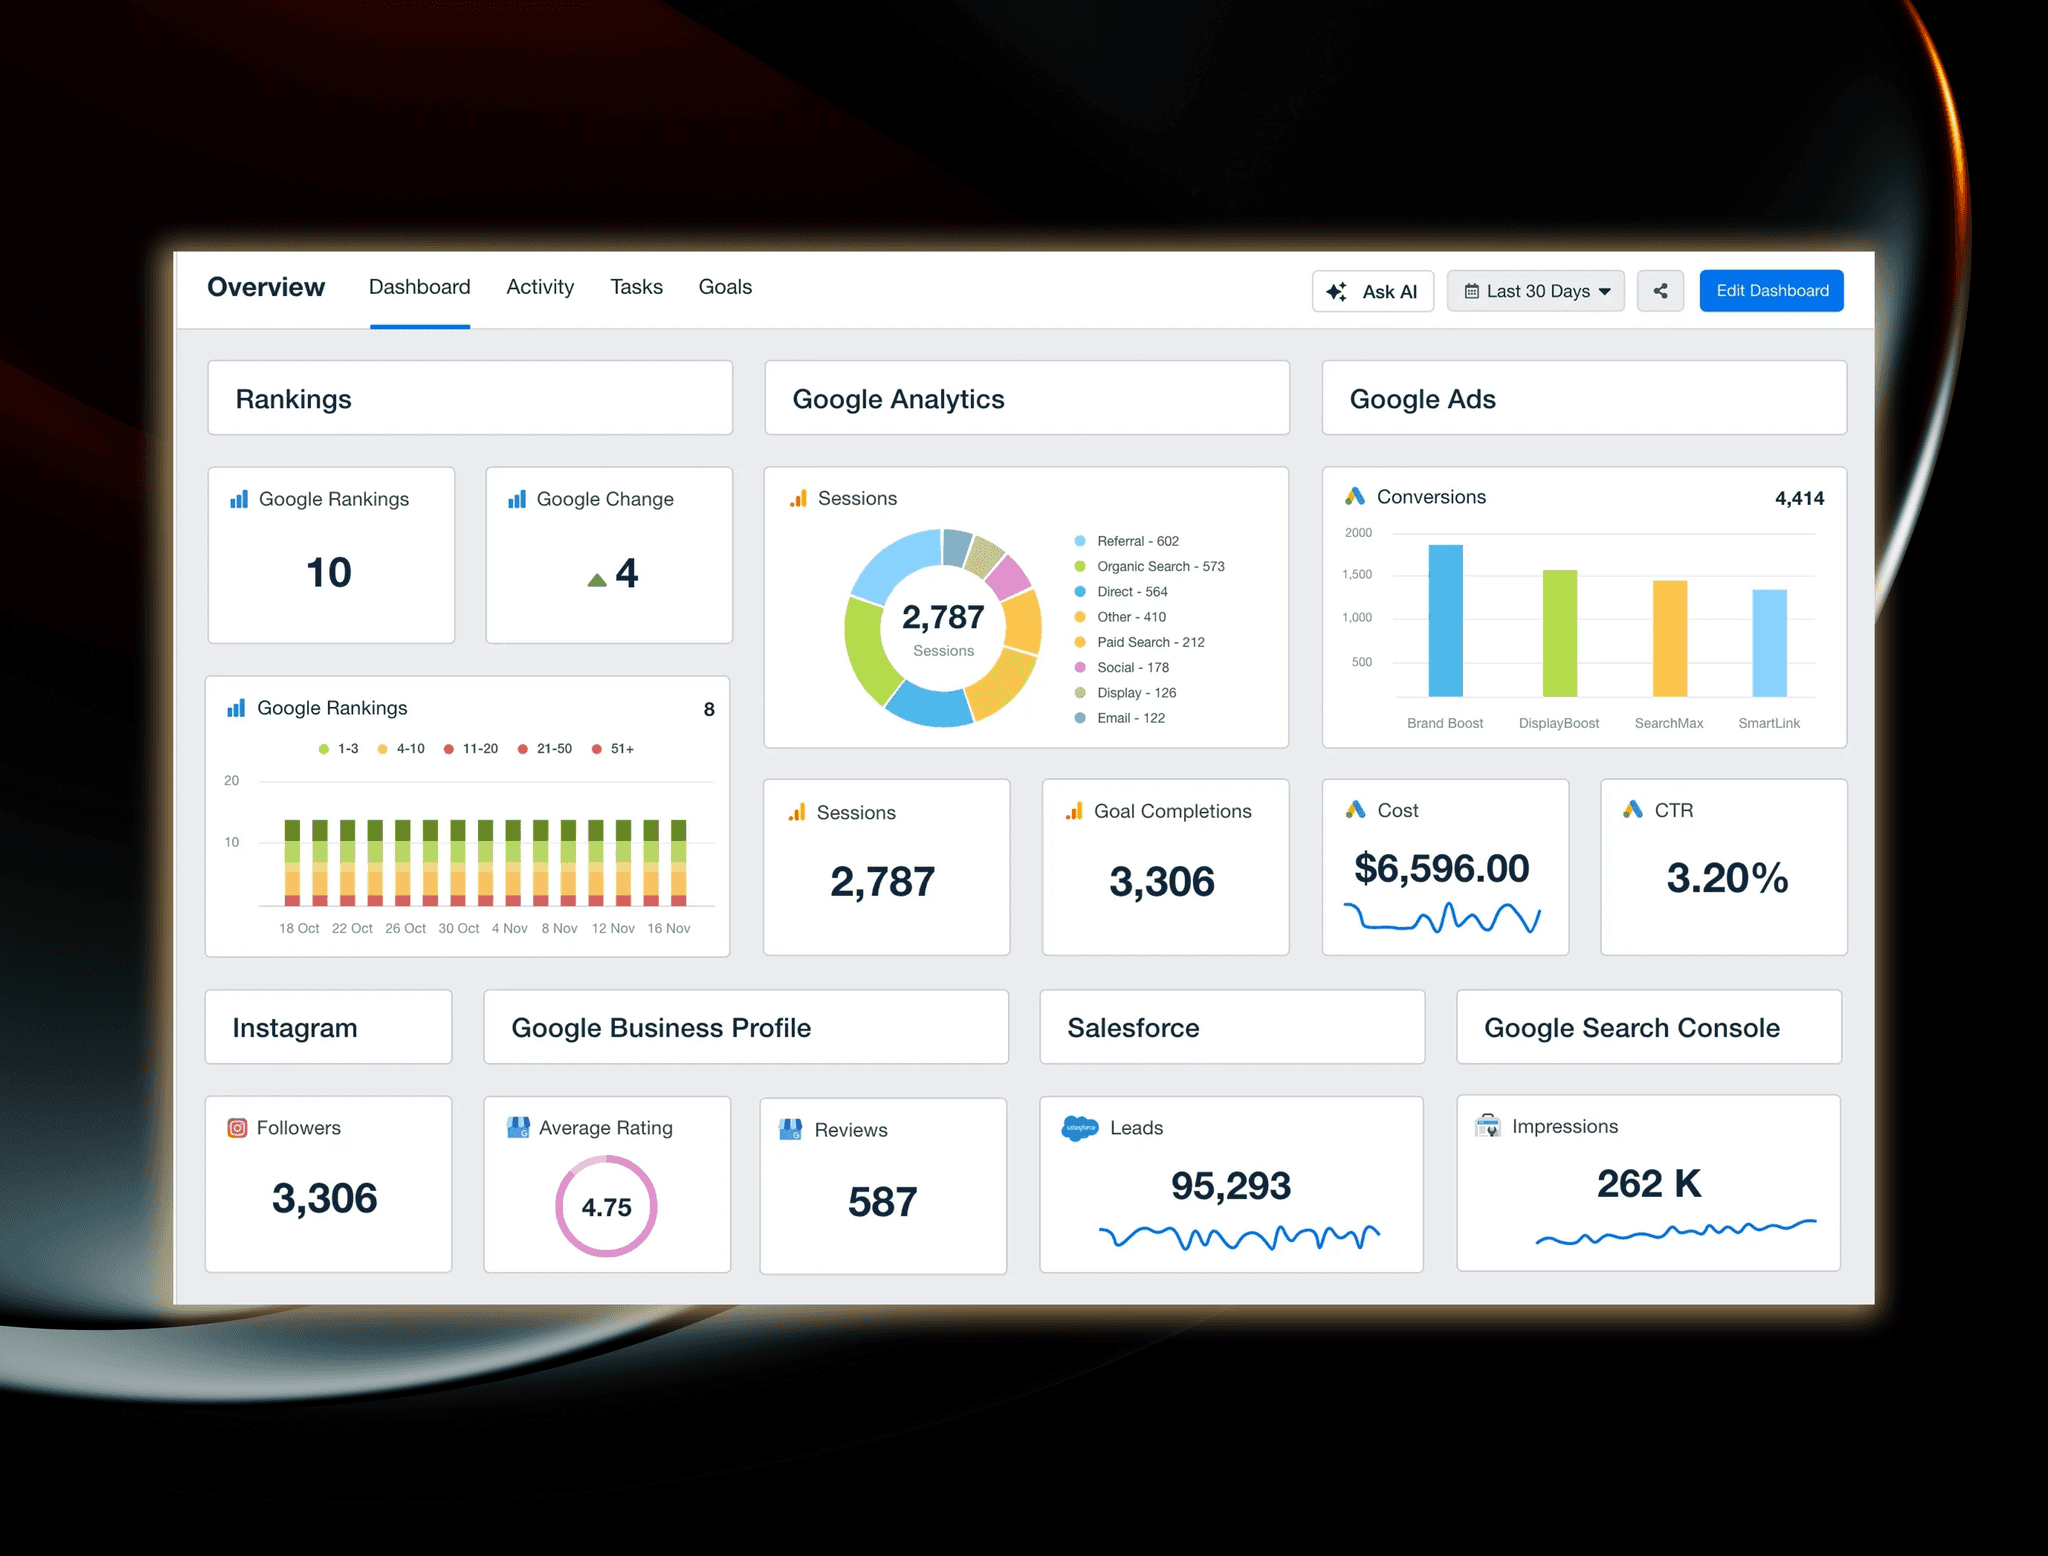Click the Brand Boost bar in Conversions
This screenshot has width=2048, height=1556.
pos(1446,621)
